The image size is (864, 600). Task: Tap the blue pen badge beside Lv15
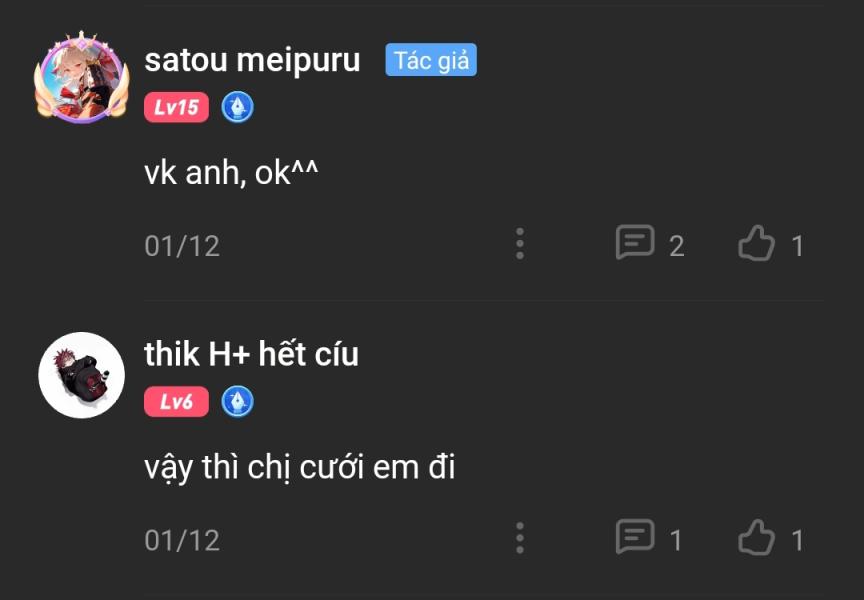tap(237, 107)
